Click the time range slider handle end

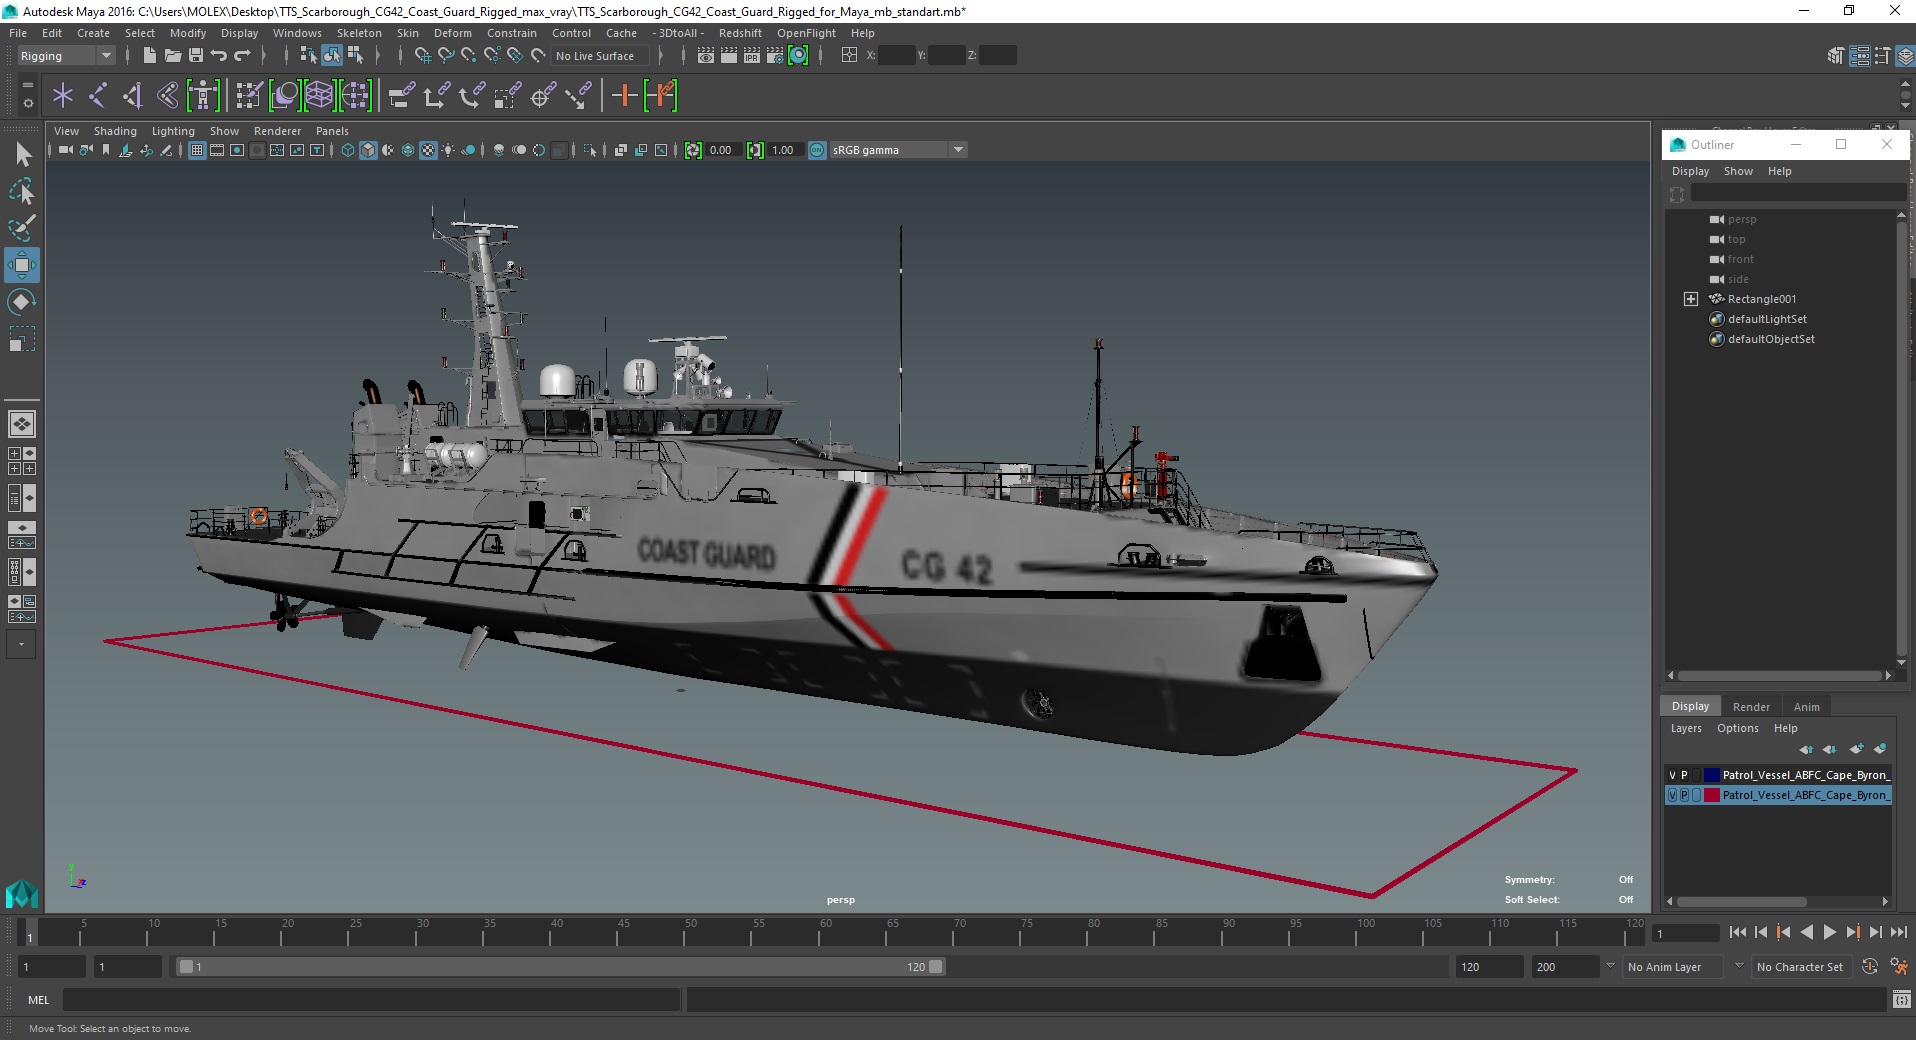[x=935, y=967]
